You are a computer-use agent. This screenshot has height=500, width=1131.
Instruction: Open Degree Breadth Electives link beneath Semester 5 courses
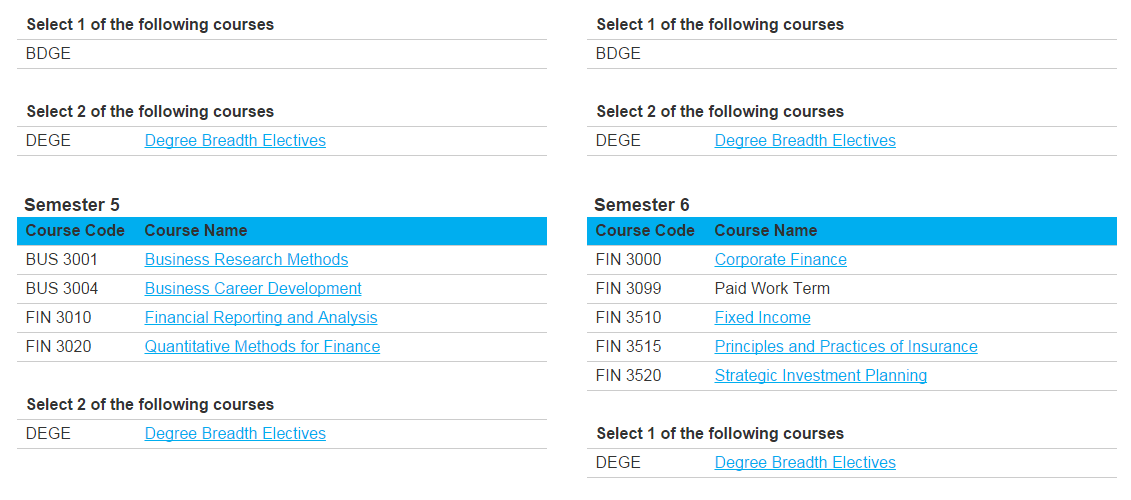tap(235, 434)
